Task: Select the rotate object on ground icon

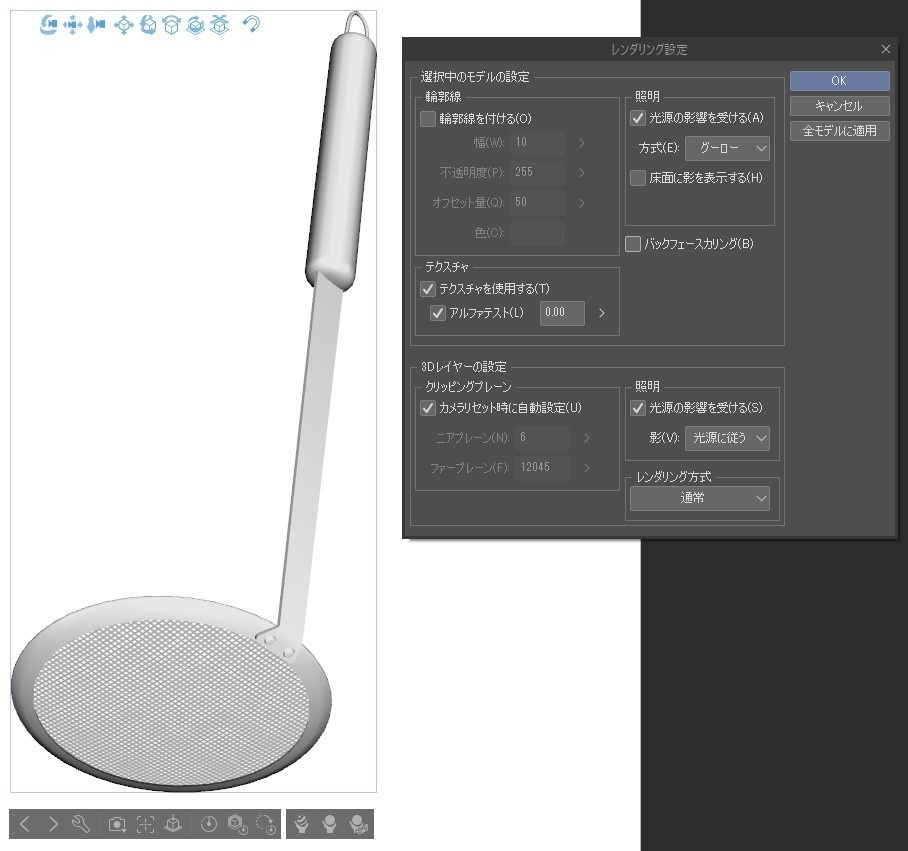Action: (x=195, y=25)
